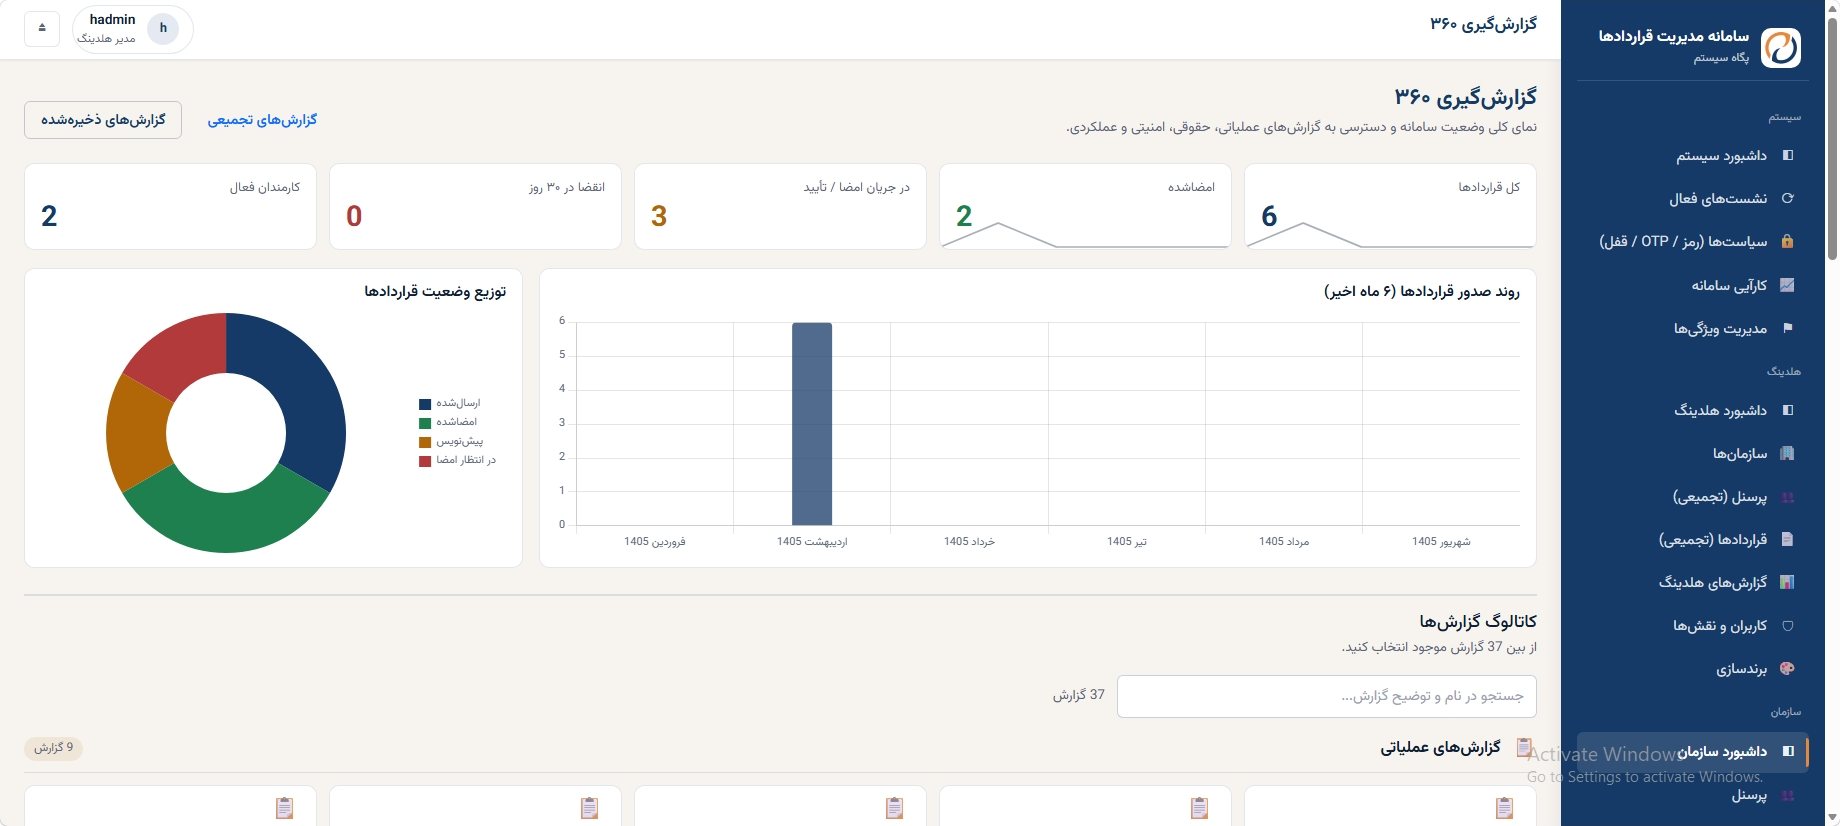Open نشست‌های فعال menu item
The width and height of the screenshot is (1840, 826).
(1692, 198)
